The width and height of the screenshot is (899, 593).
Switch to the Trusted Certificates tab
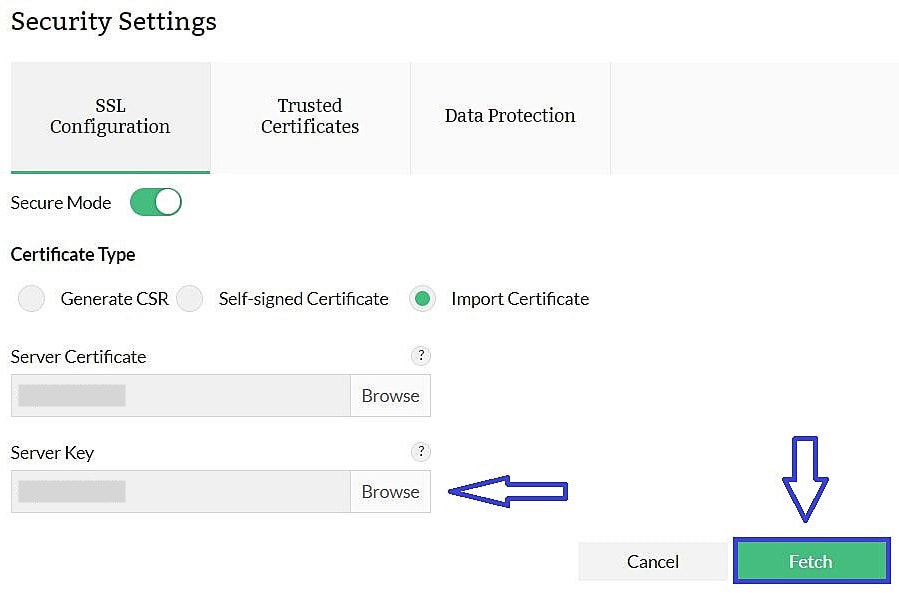pos(309,116)
